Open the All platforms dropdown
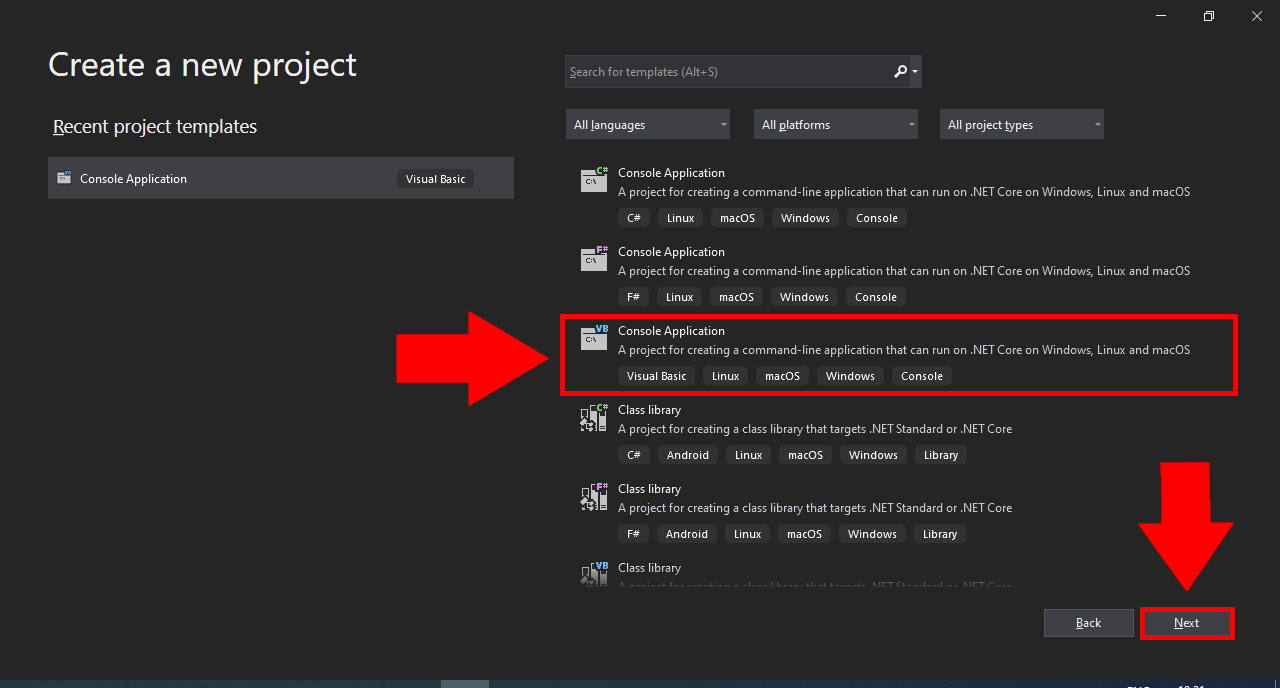 [x=836, y=125]
